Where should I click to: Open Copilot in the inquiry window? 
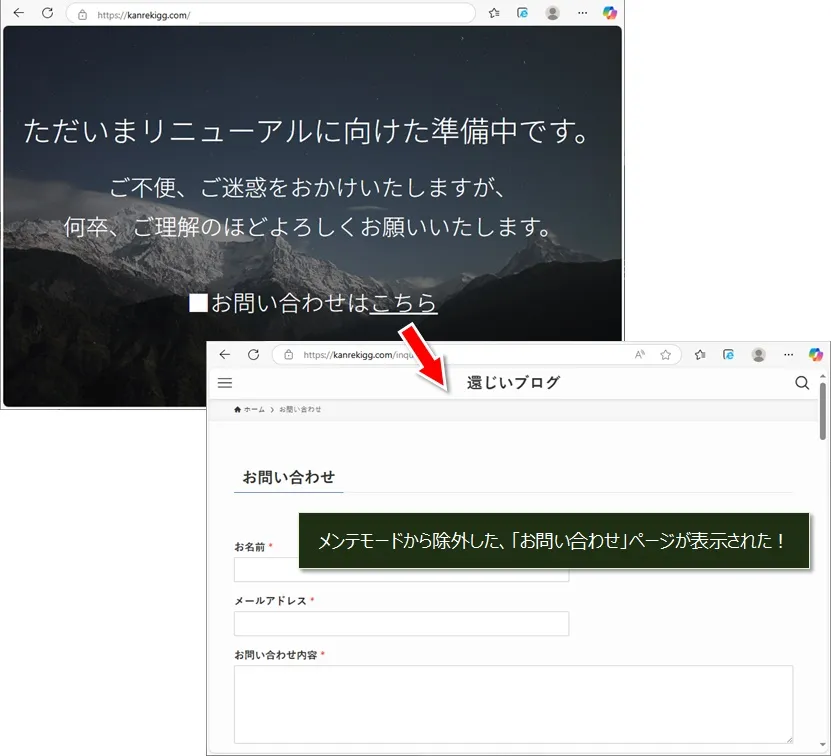[x=816, y=354]
